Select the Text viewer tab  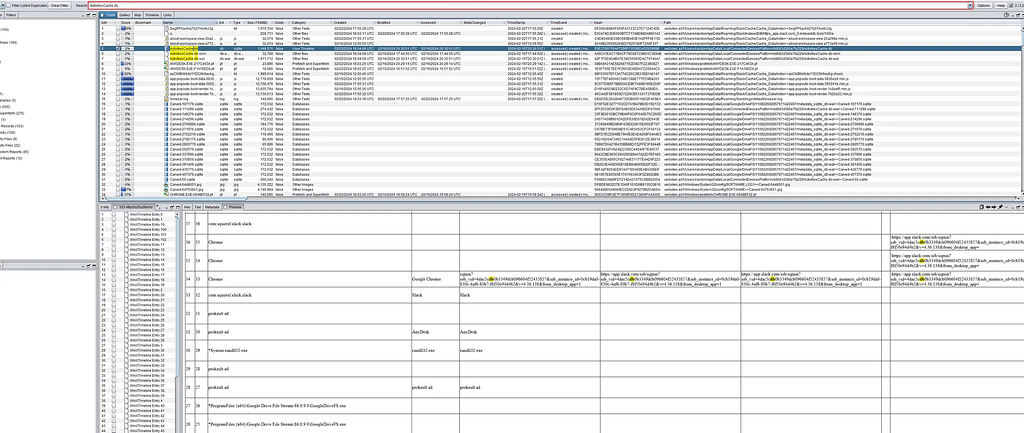click(198, 206)
